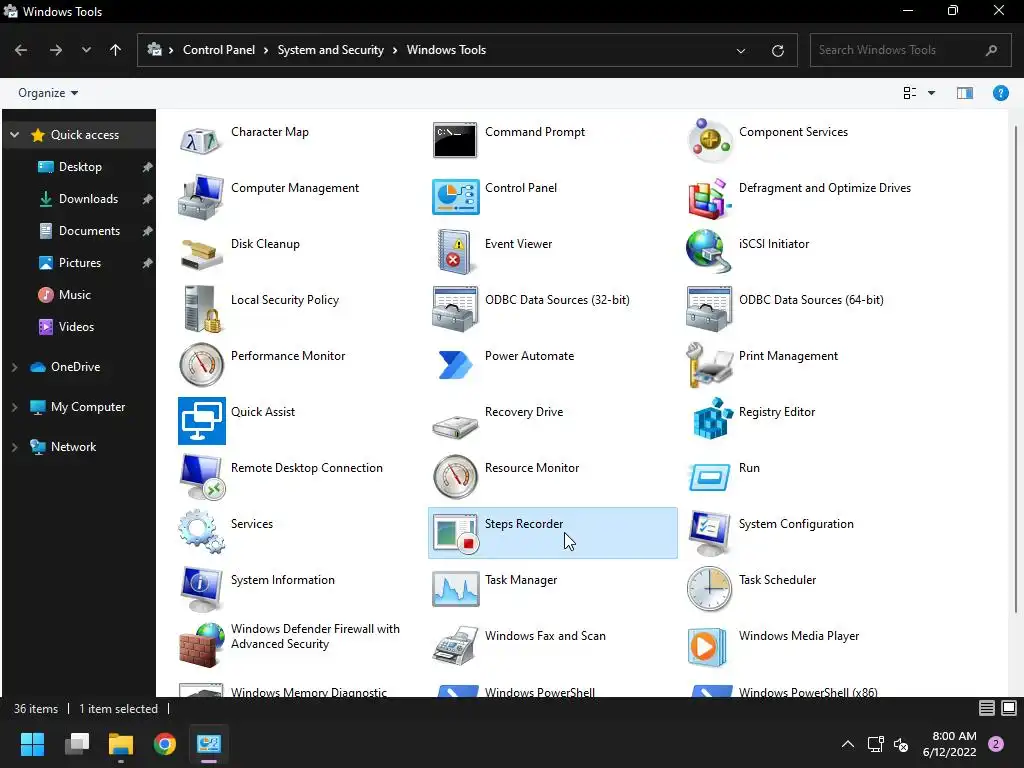Open the Windows Start button
Screen dimensions: 1024x768
coord(32,744)
